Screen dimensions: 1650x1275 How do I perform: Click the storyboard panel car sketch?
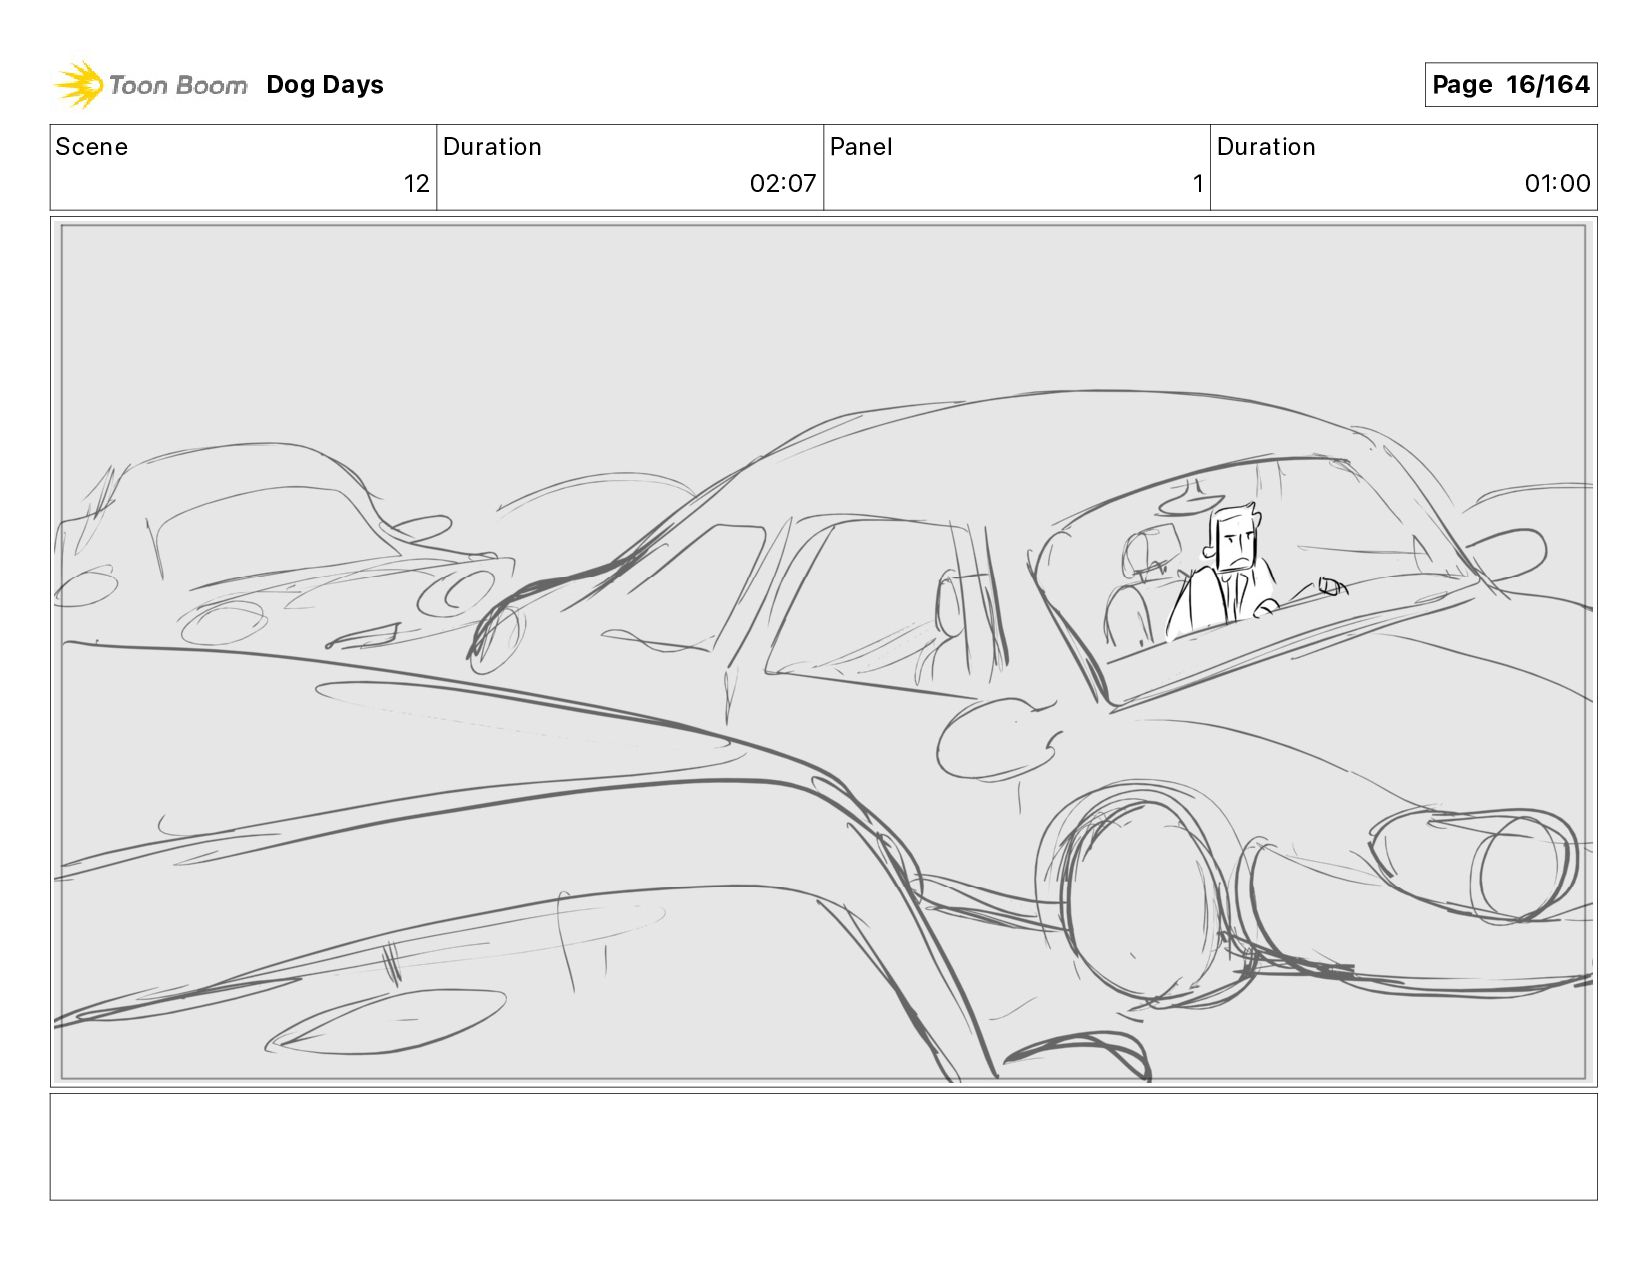[823, 652]
